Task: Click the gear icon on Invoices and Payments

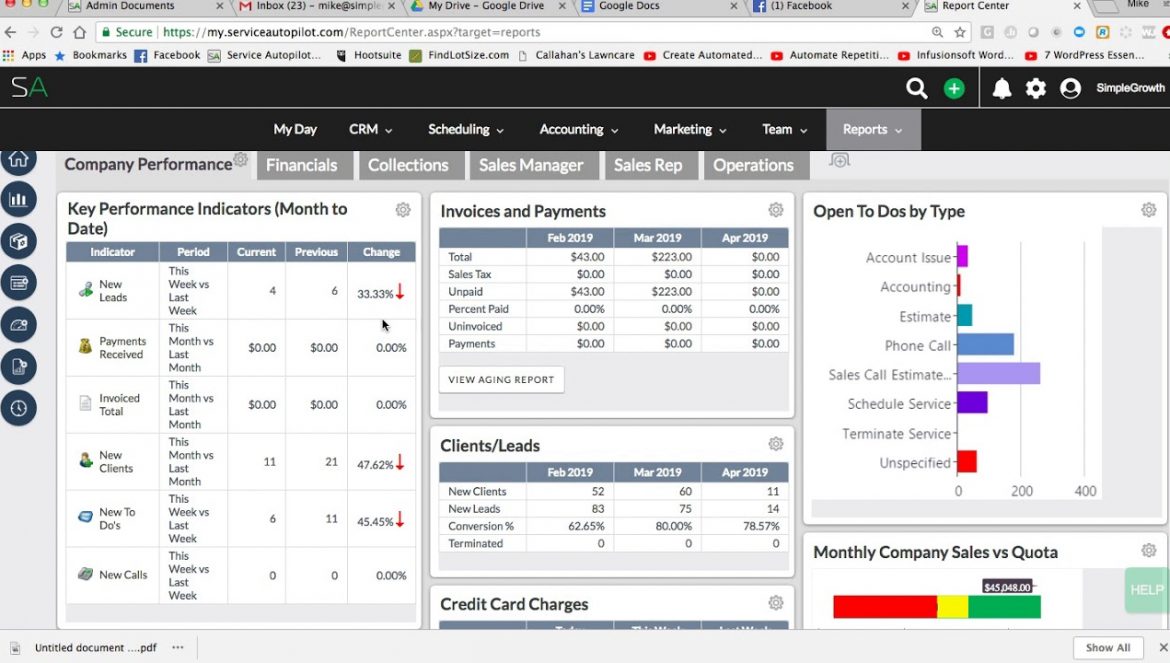Action: [x=776, y=210]
